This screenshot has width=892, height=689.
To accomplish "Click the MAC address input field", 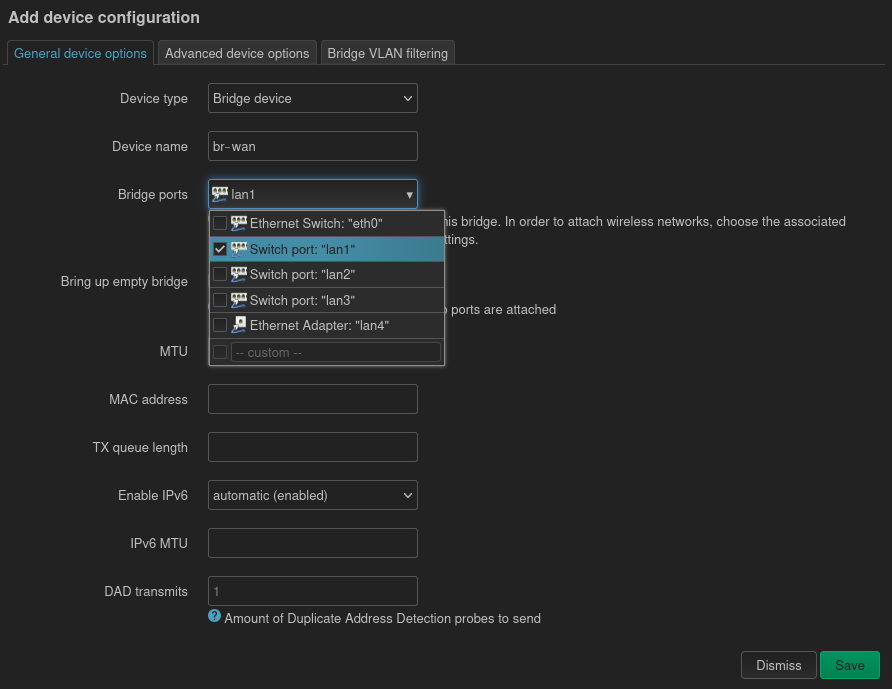I will point(312,399).
